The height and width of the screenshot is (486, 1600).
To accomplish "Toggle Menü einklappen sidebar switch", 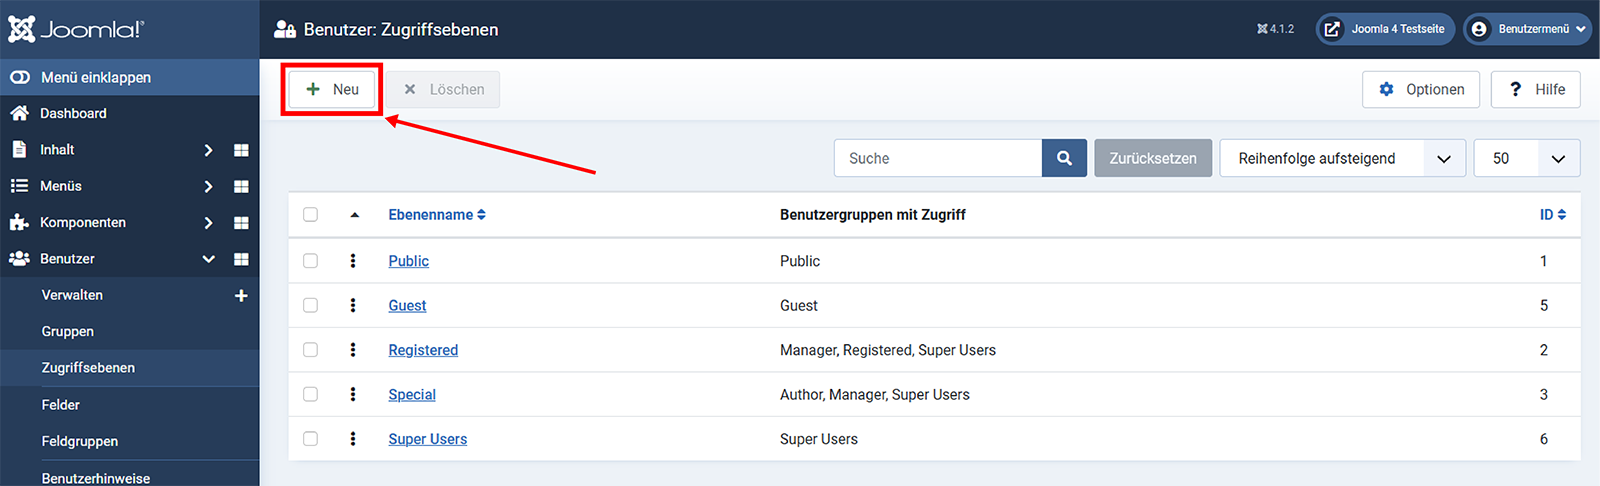I will click(20, 77).
